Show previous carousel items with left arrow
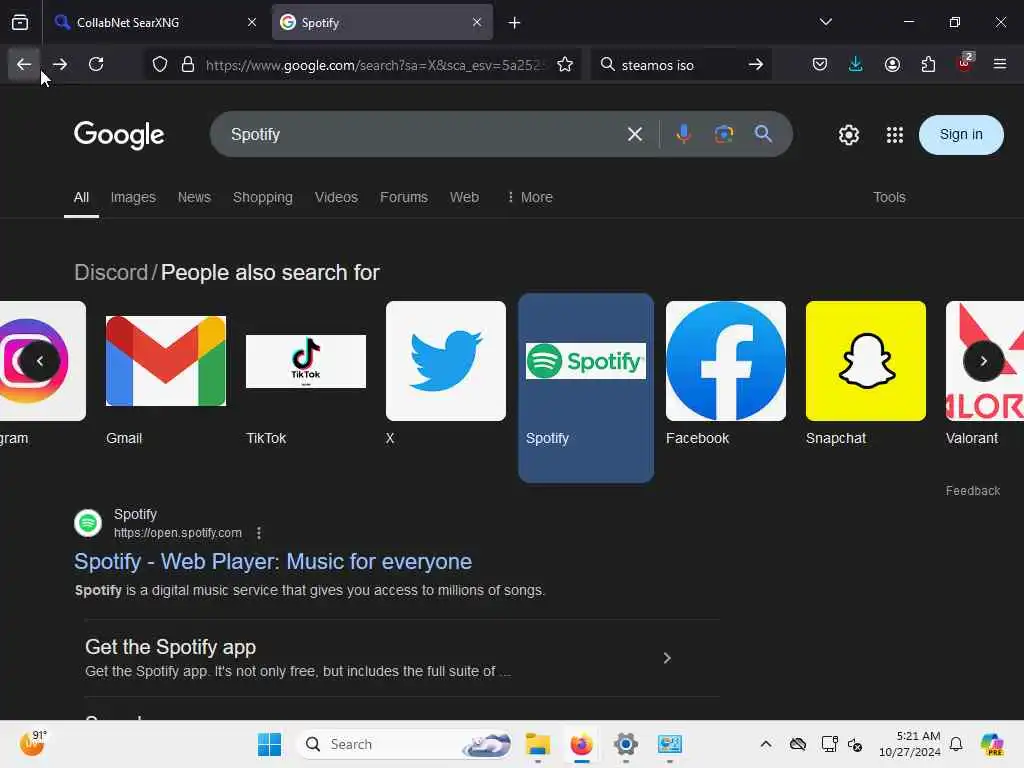The image size is (1024, 768). pyautogui.click(x=40, y=361)
